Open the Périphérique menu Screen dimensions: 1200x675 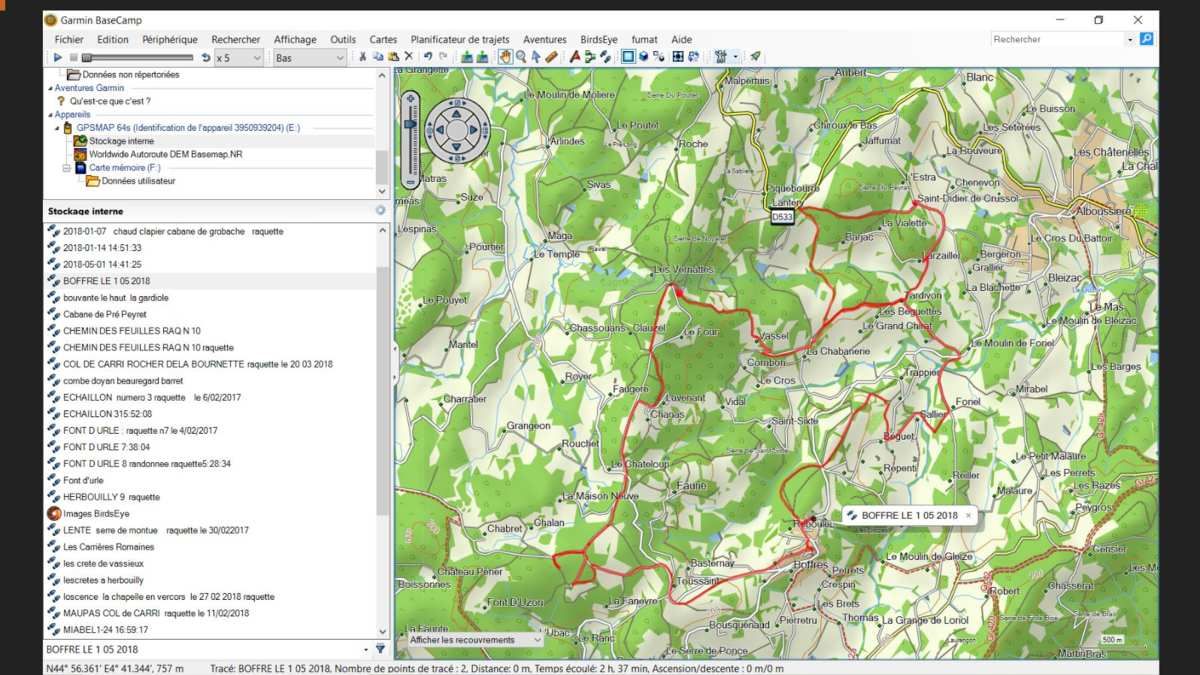(170, 39)
